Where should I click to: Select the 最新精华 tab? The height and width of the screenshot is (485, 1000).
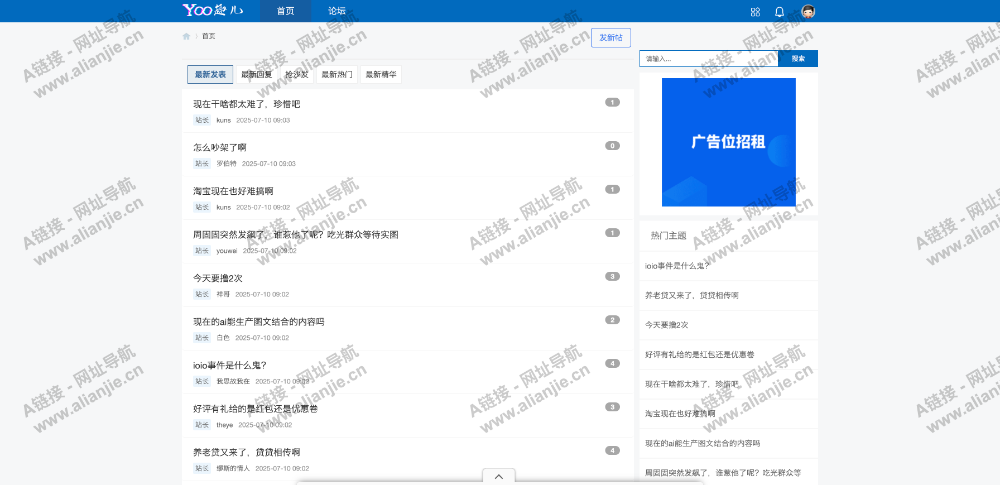click(x=381, y=75)
